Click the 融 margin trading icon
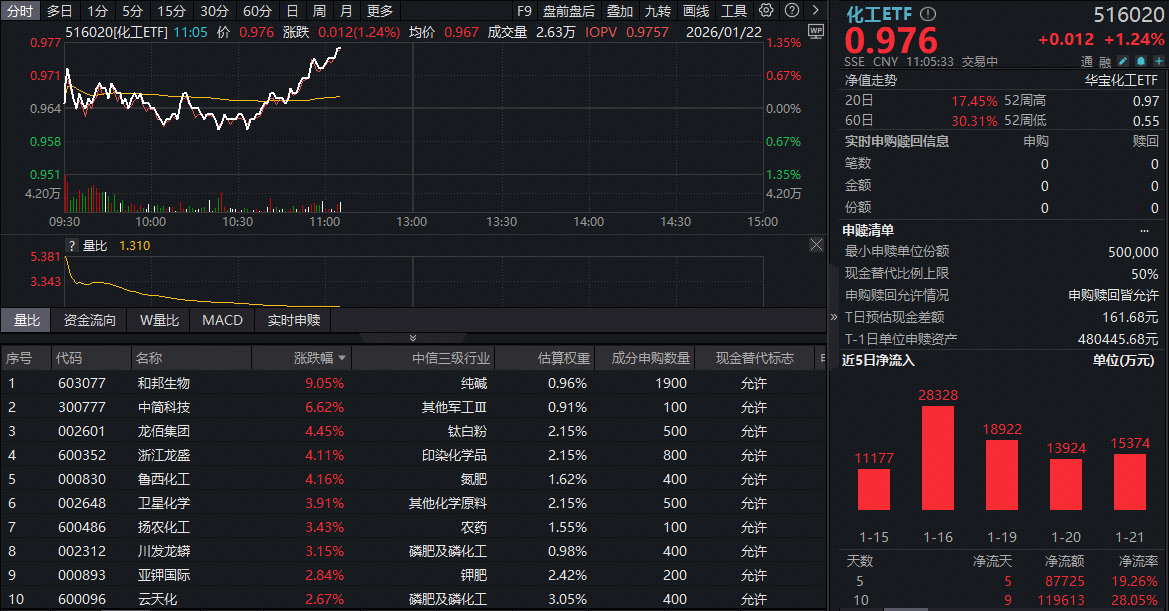This screenshot has width=1169, height=611. click(x=1105, y=62)
